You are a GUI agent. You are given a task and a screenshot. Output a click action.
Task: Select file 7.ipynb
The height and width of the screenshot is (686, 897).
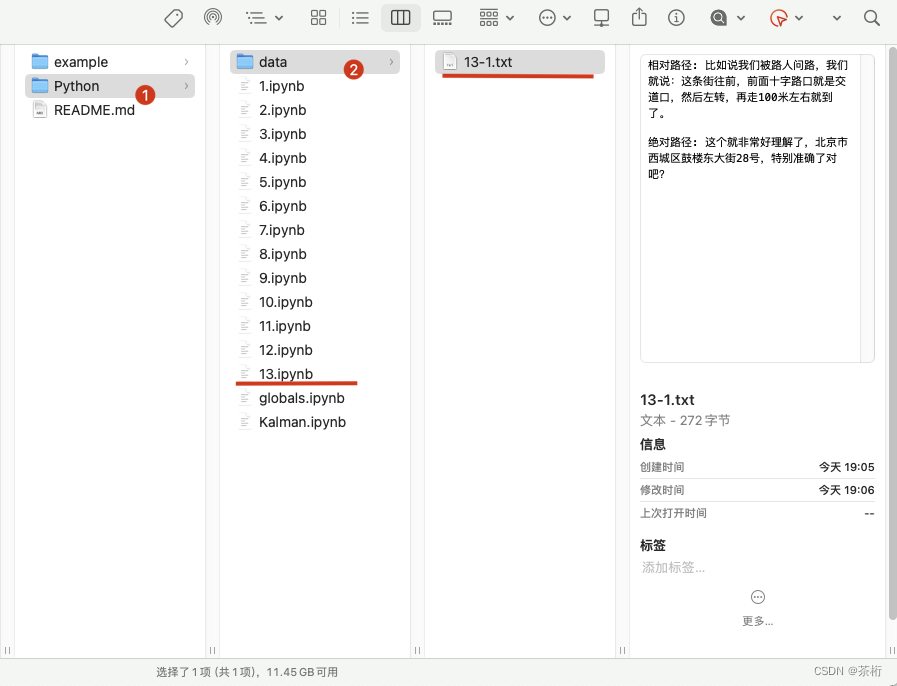[x=315, y=230]
